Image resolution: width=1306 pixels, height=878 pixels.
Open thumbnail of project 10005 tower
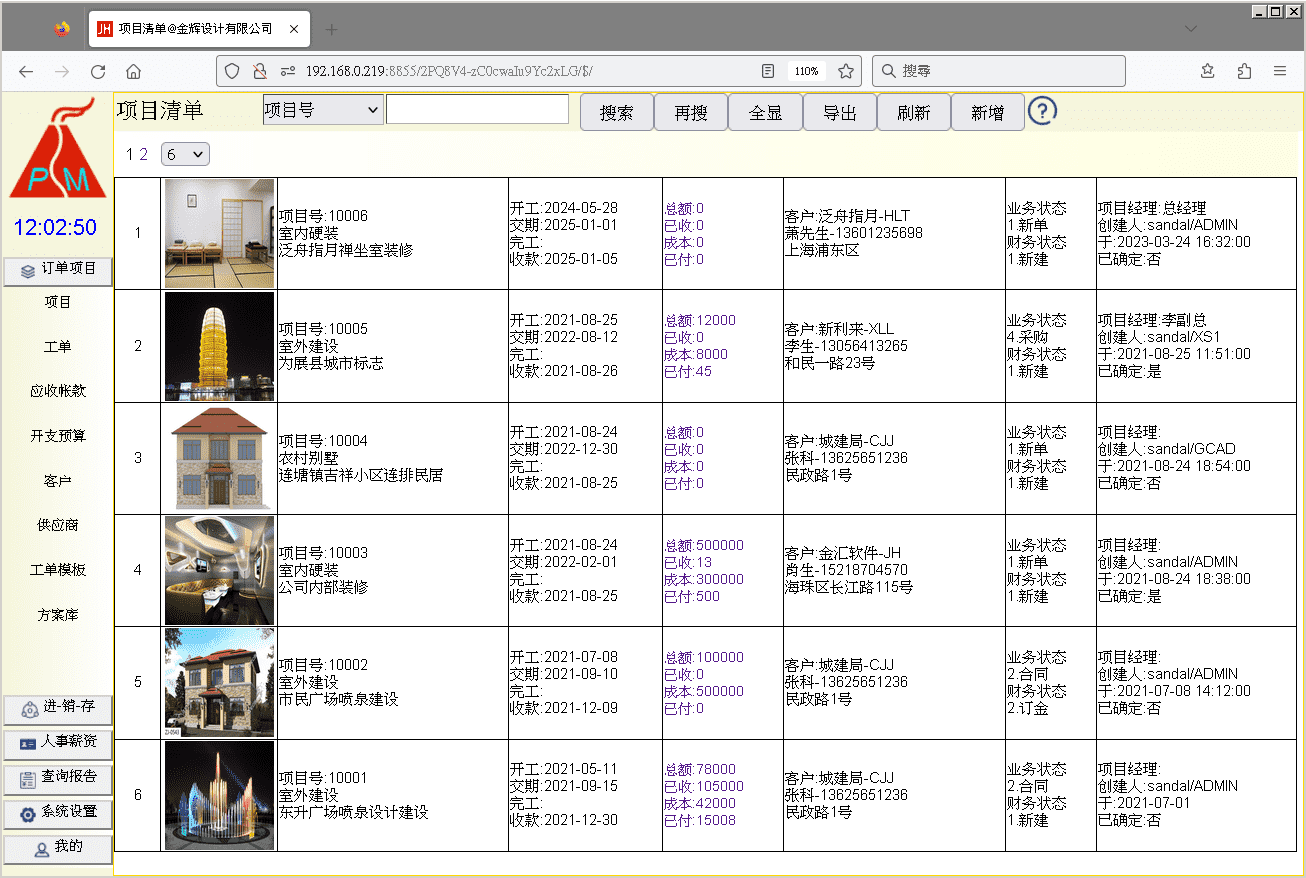click(x=219, y=346)
